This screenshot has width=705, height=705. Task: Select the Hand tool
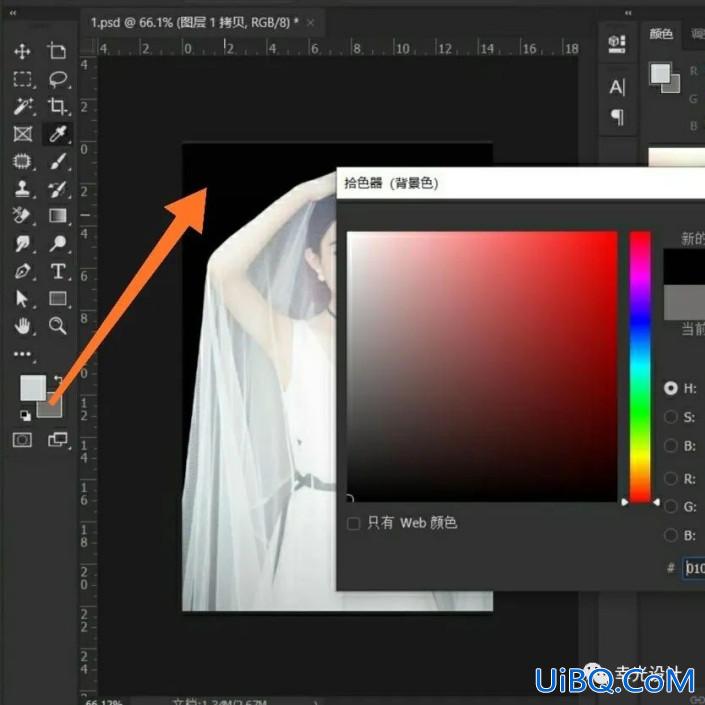click(22, 326)
